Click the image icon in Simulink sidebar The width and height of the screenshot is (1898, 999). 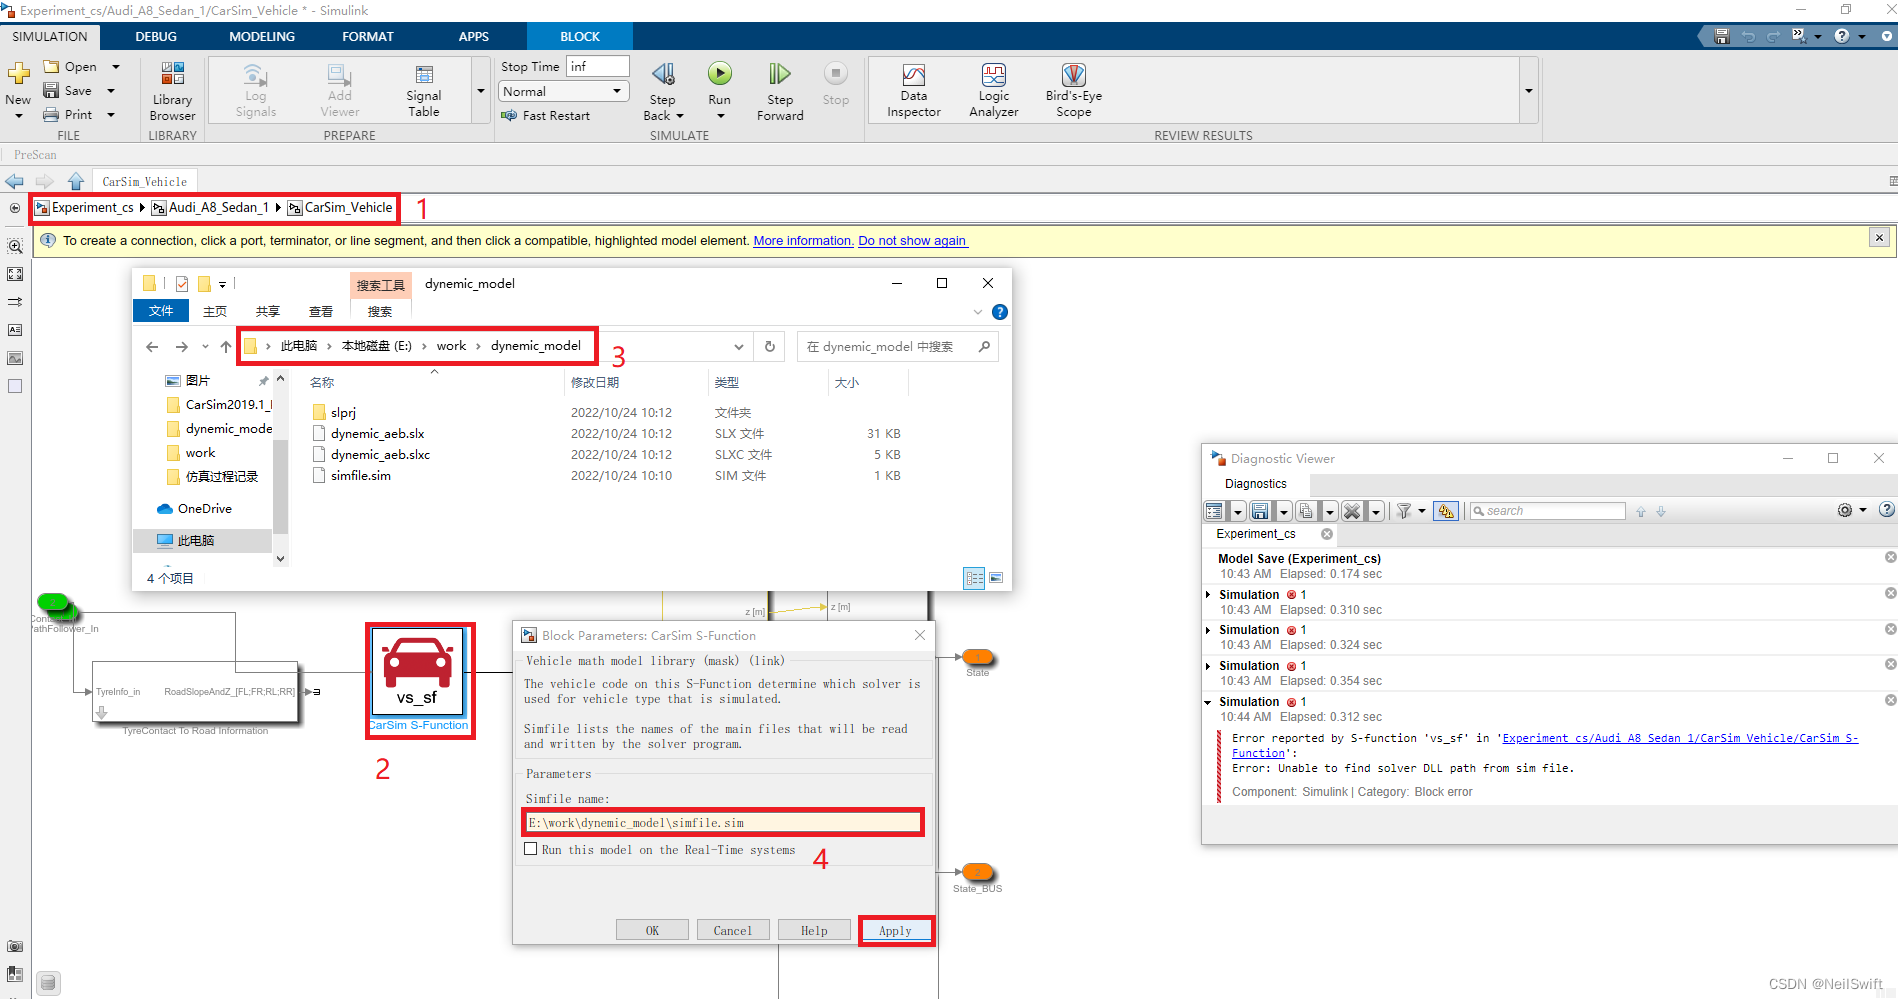[15, 358]
